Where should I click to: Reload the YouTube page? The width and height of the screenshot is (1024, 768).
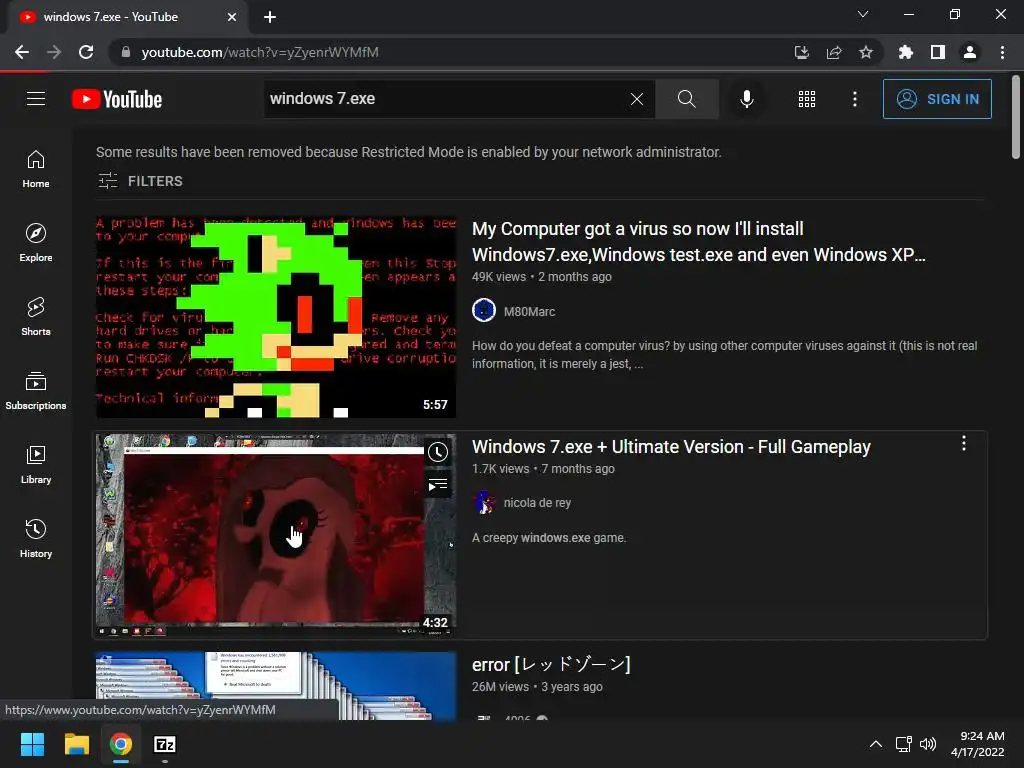coord(86,52)
